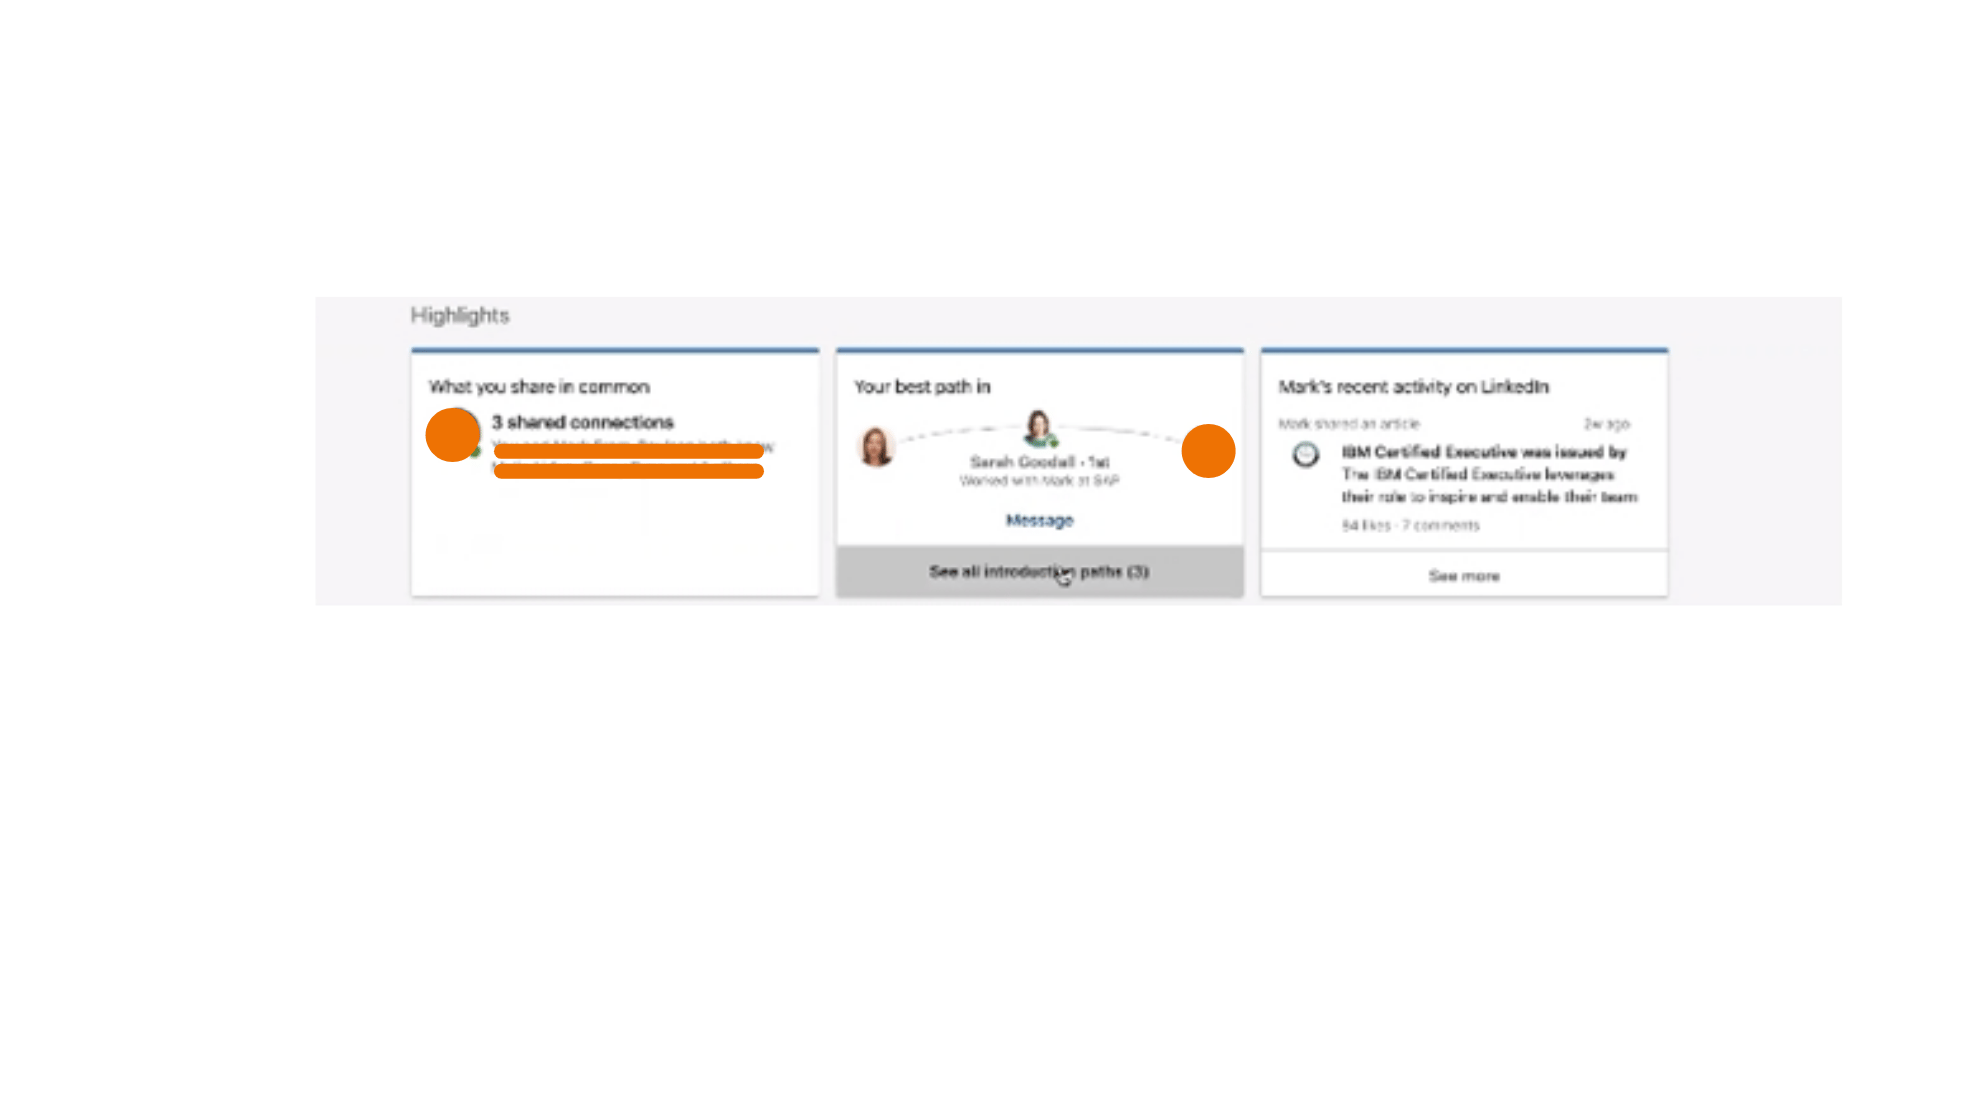The height and width of the screenshot is (1110, 1980).
Task: Open the 'IBM Certified Executive was issued by' article
Action: (x=1484, y=452)
